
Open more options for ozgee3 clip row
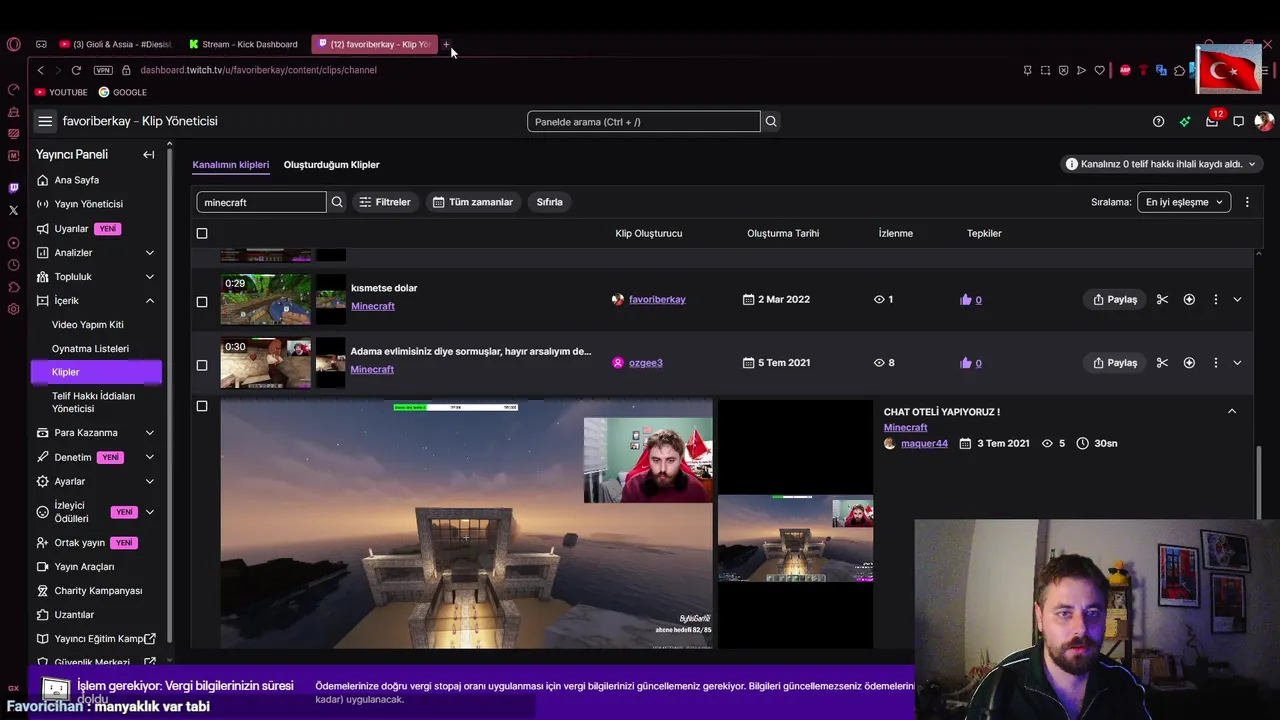click(x=1215, y=362)
